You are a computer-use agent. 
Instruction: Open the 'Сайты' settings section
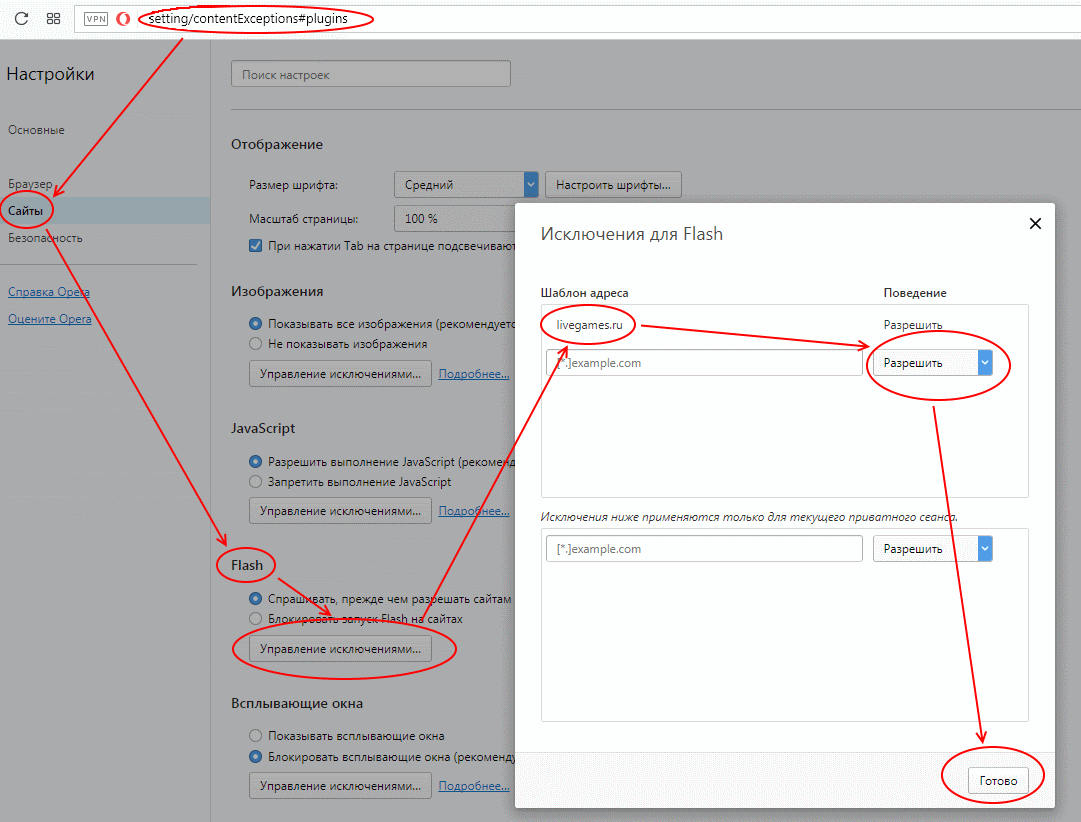[25, 211]
